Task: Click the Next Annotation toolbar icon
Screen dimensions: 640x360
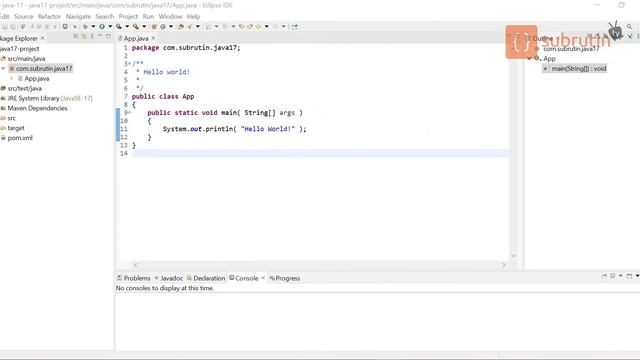Action: point(209,27)
